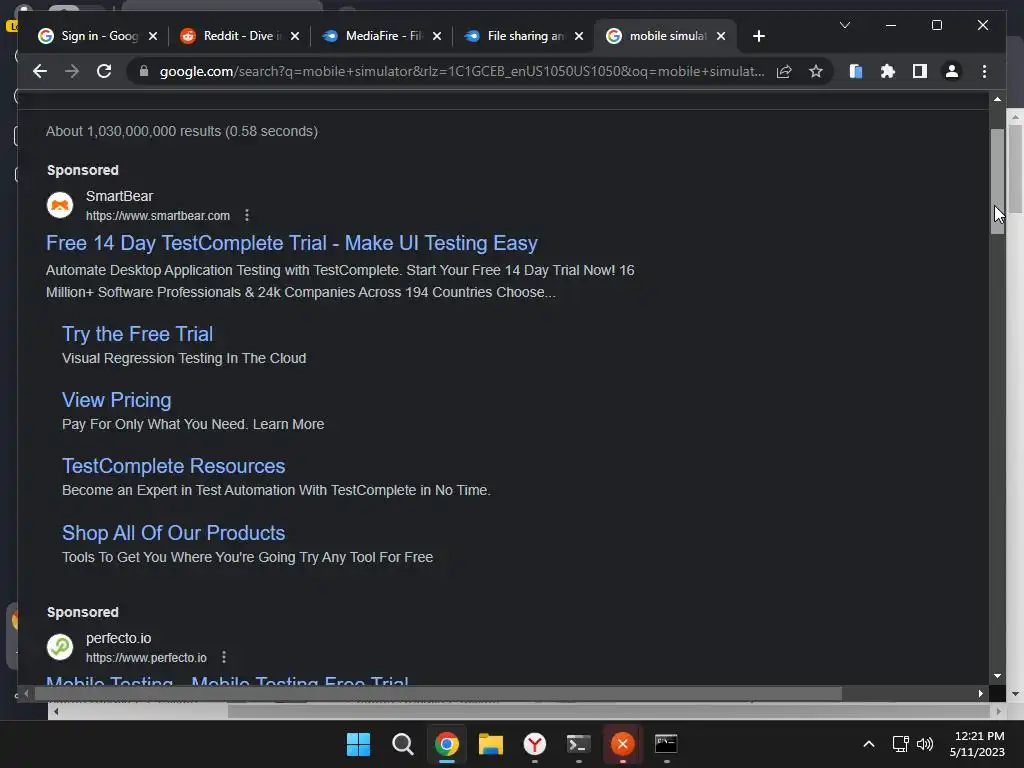Reload the current page
1024x768 pixels.
pyautogui.click(x=104, y=71)
